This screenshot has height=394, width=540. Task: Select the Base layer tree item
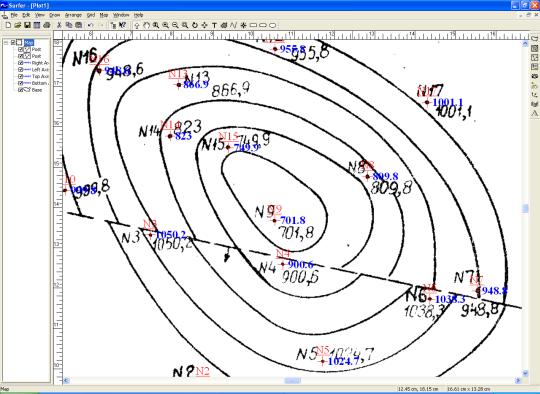point(37,90)
